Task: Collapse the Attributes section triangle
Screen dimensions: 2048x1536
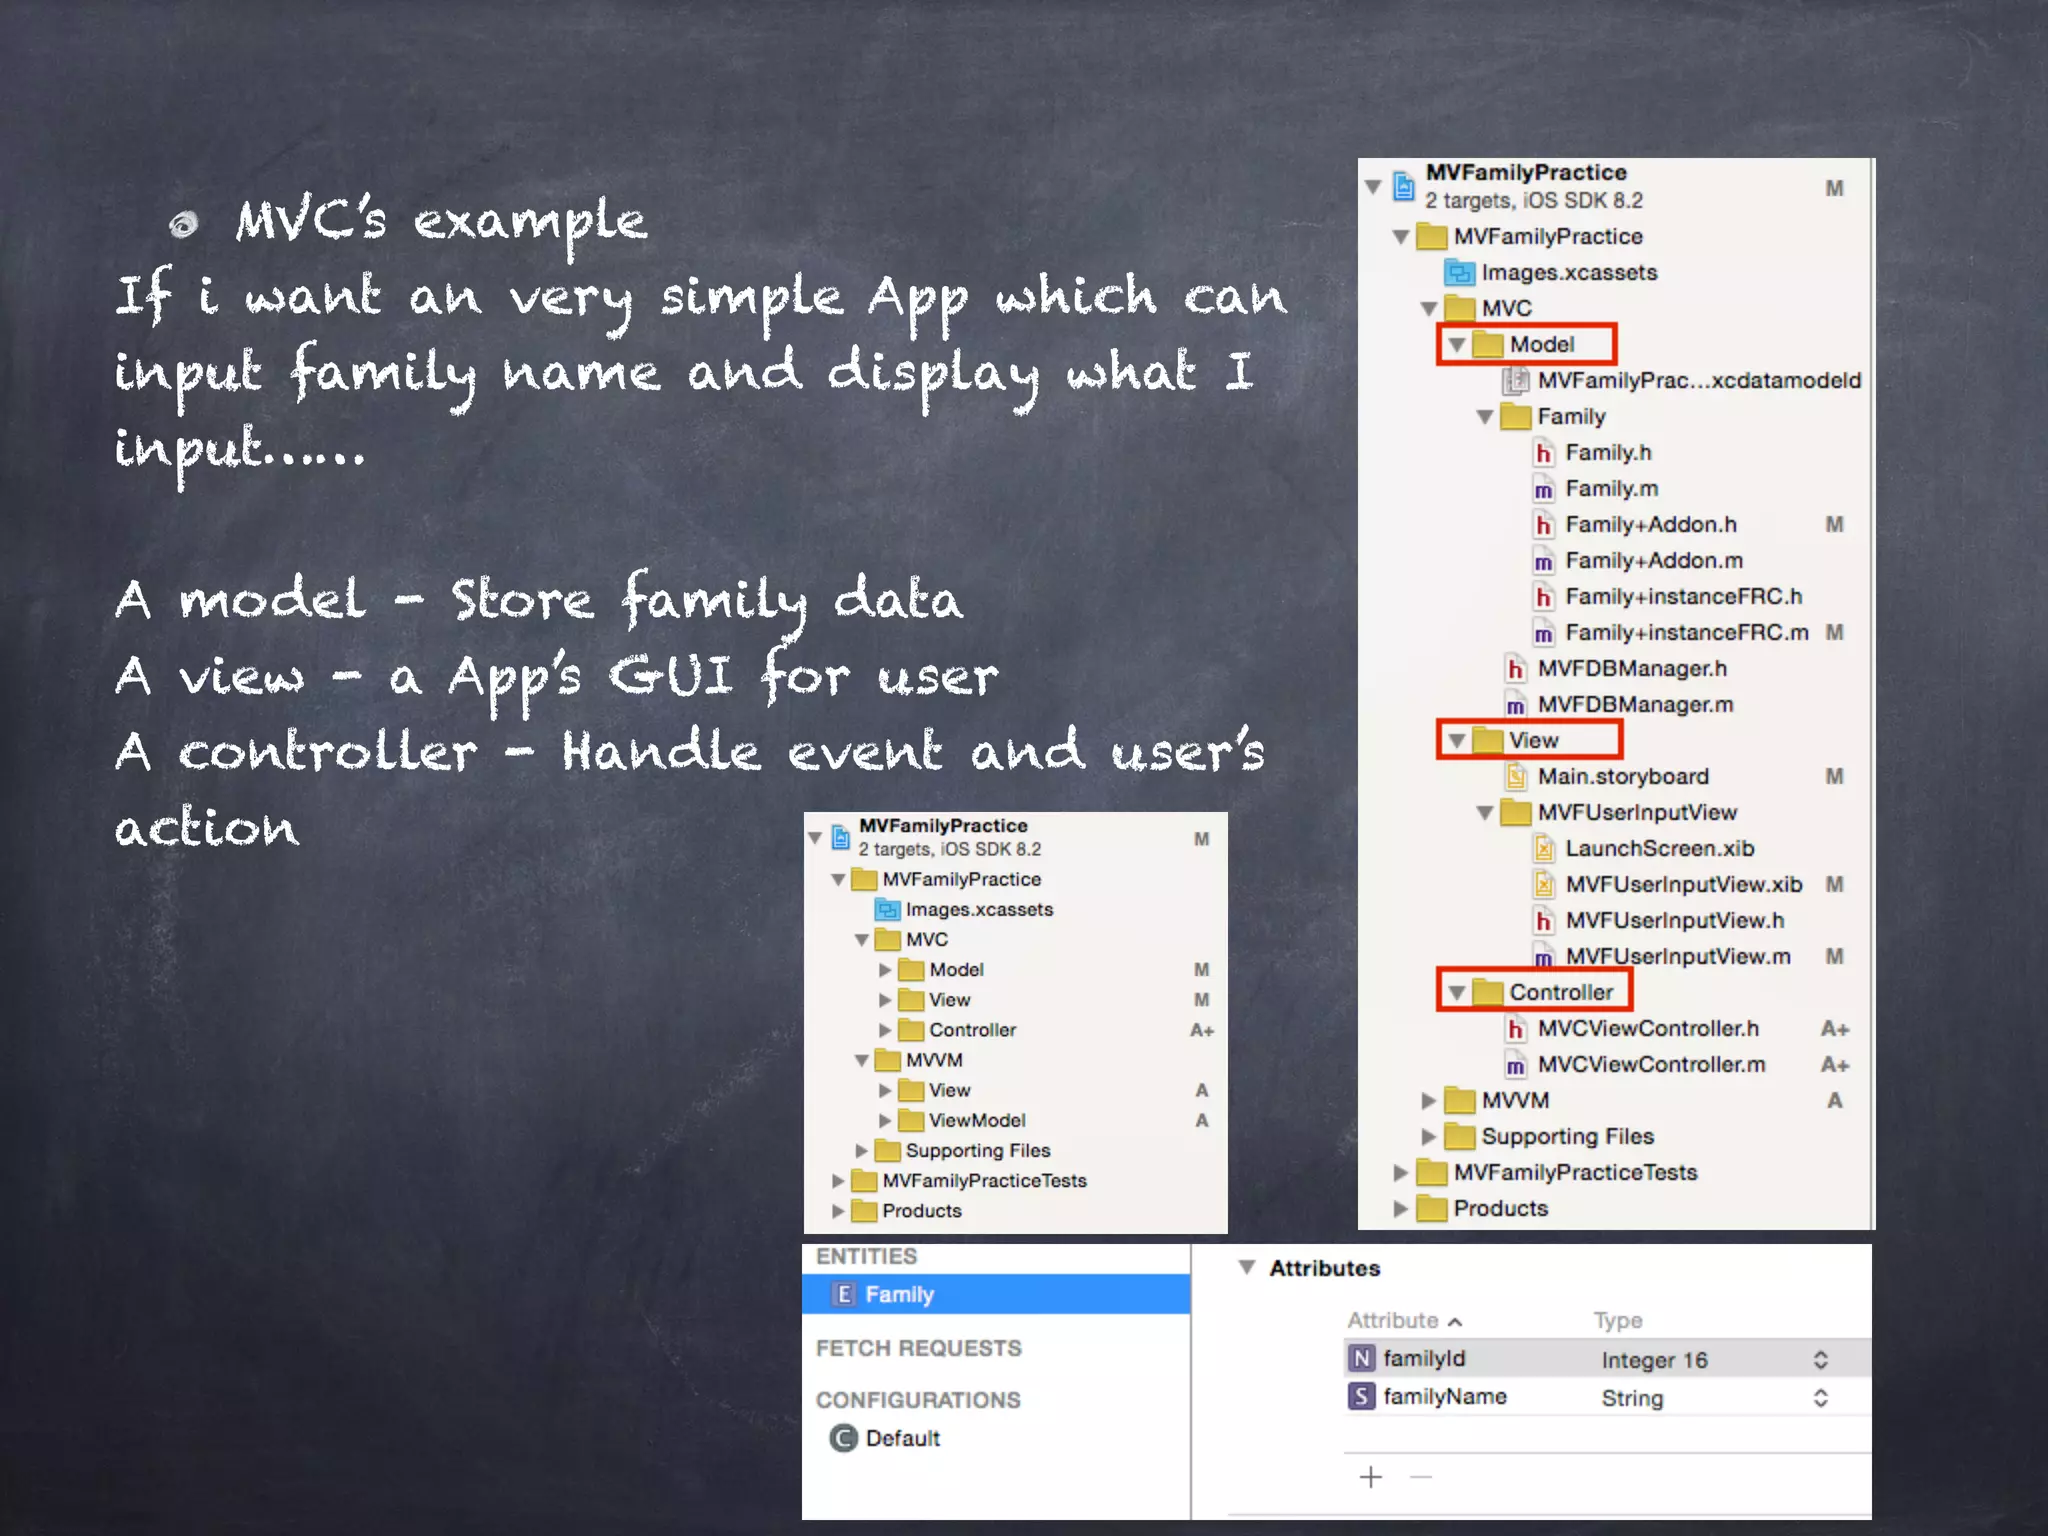Action: pos(1246,1268)
